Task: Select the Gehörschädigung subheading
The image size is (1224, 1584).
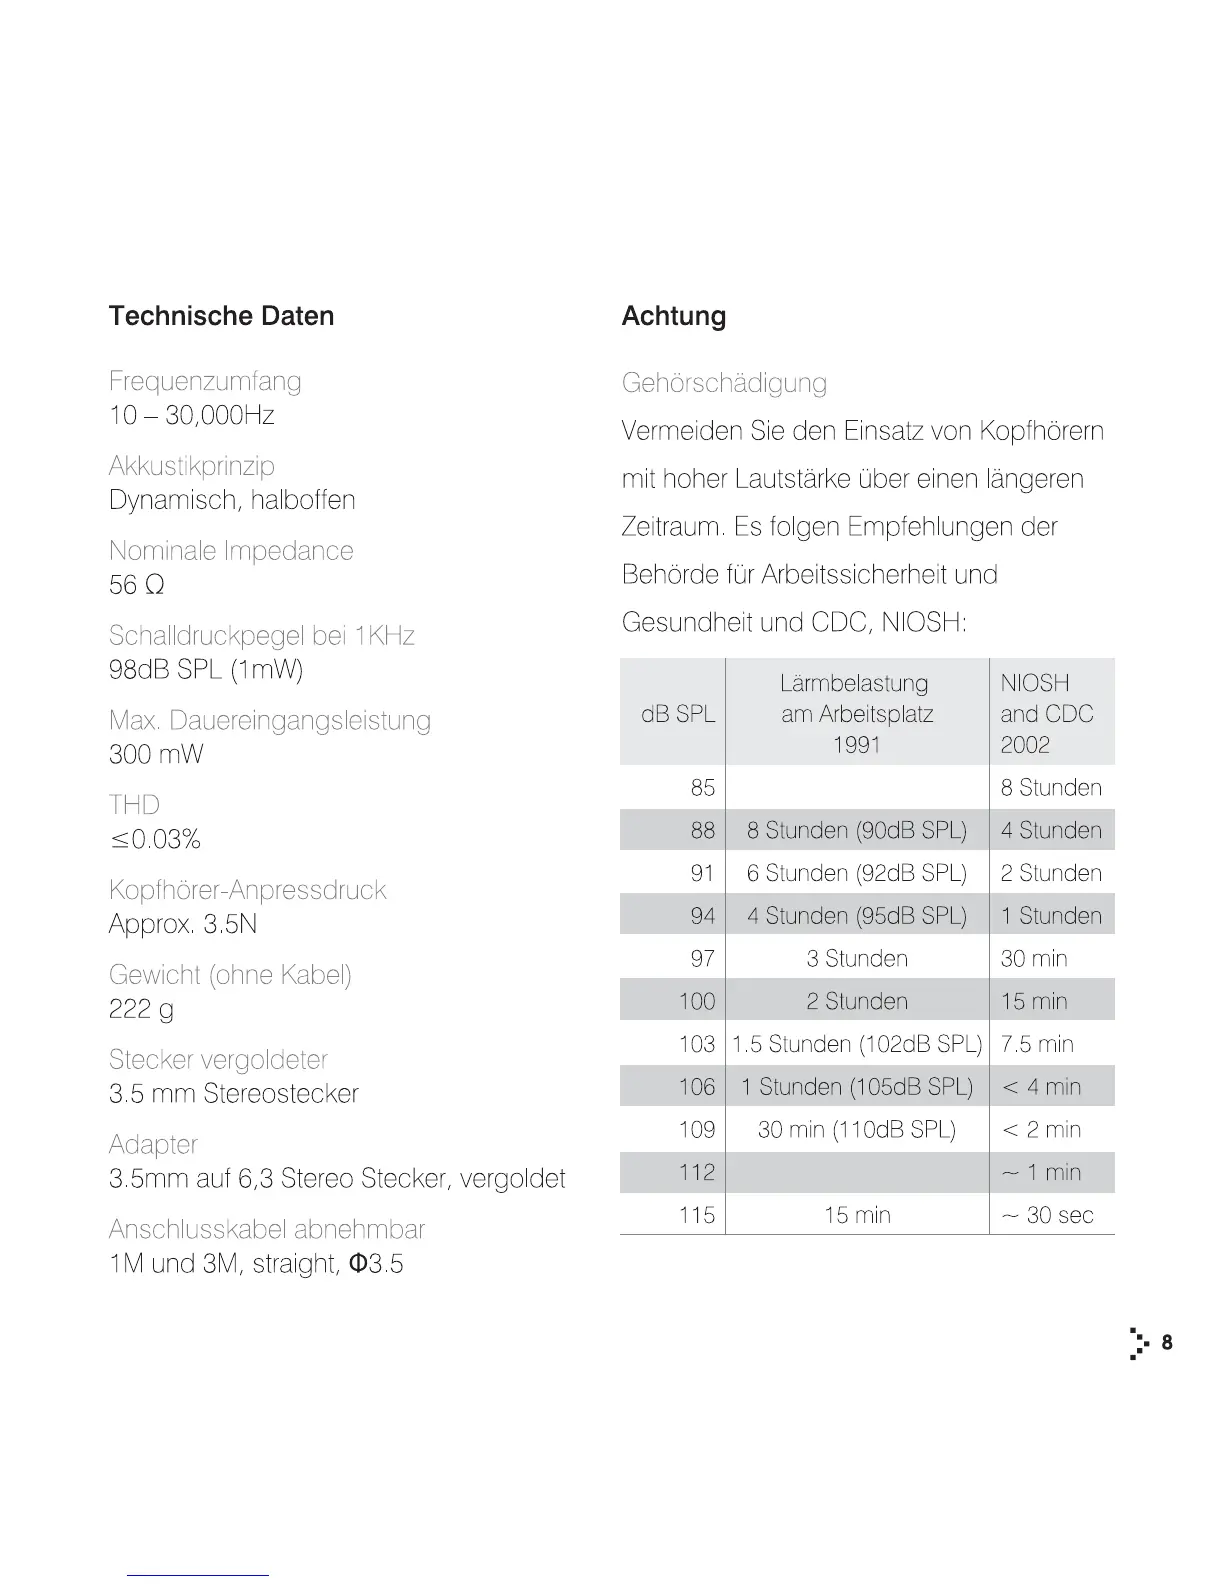Action: pyautogui.click(x=724, y=383)
